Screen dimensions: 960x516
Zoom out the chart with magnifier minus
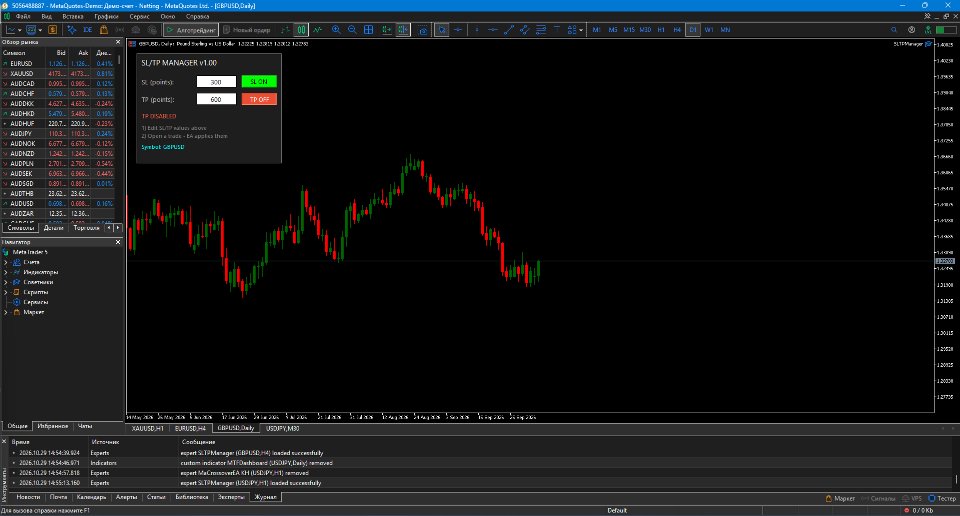pyautogui.click(x=352, y=29)
